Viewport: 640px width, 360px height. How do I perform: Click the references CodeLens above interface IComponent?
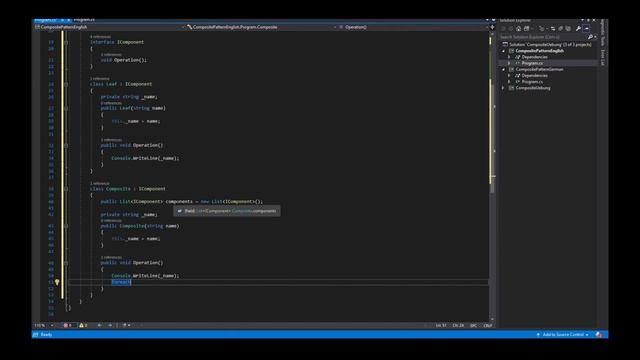[x=100, y=37]
